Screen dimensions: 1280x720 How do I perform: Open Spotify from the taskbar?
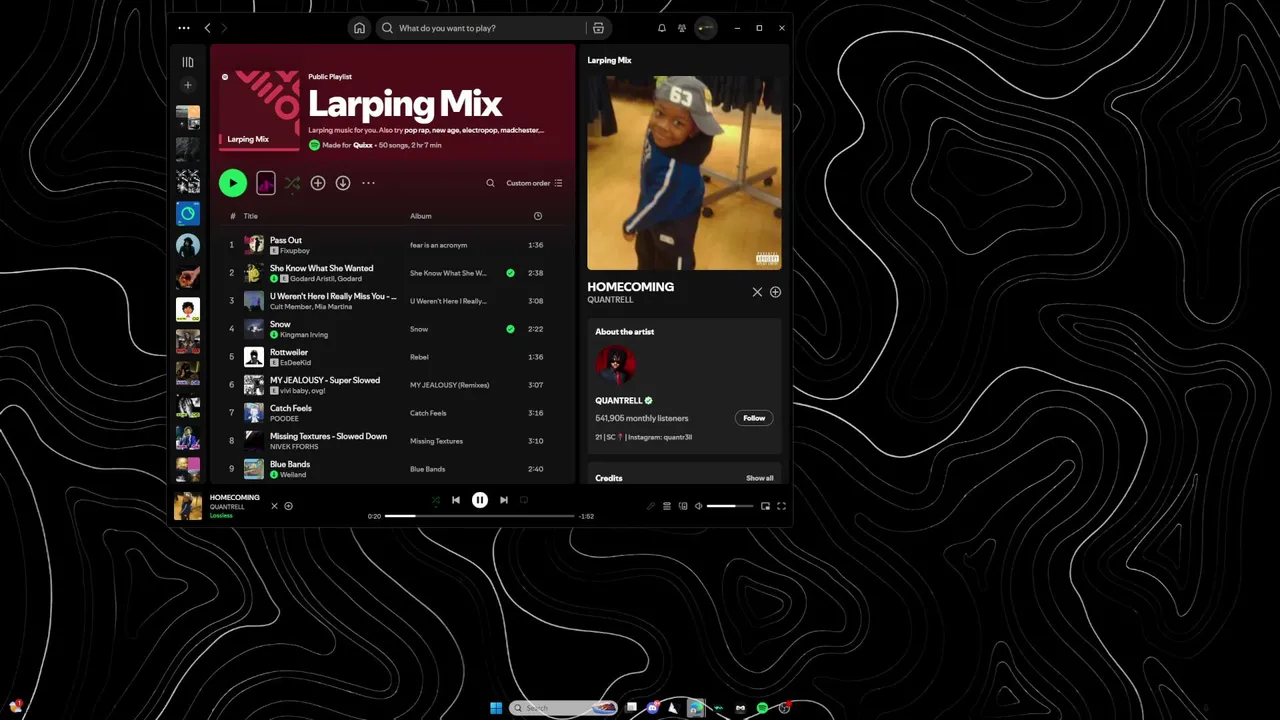click(762, 708)
